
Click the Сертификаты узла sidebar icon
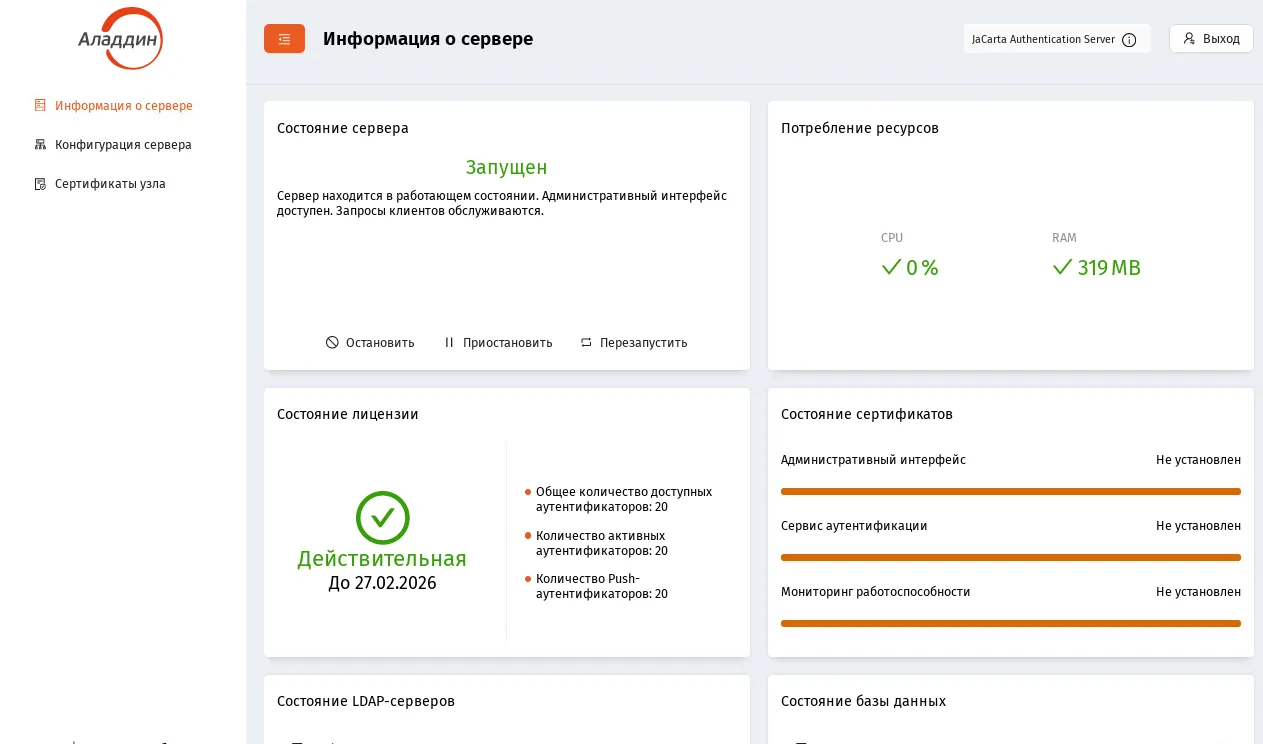tap(40, 184)
